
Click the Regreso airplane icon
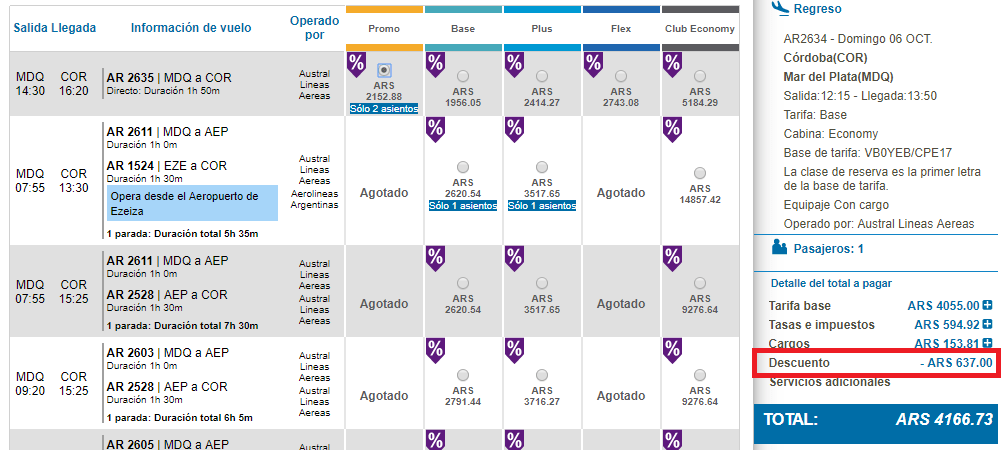coord(780,8)
